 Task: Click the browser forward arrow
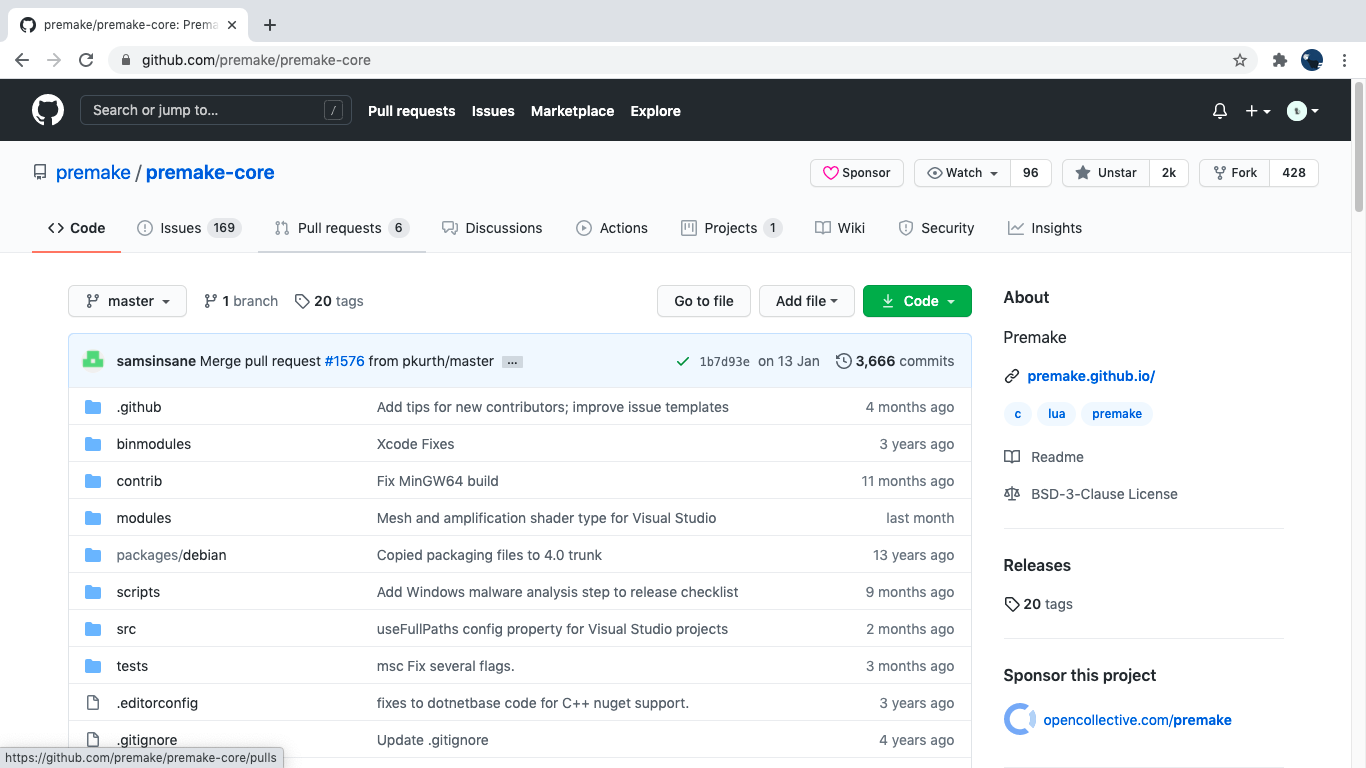pyautogui.click(x=54, y=60)
